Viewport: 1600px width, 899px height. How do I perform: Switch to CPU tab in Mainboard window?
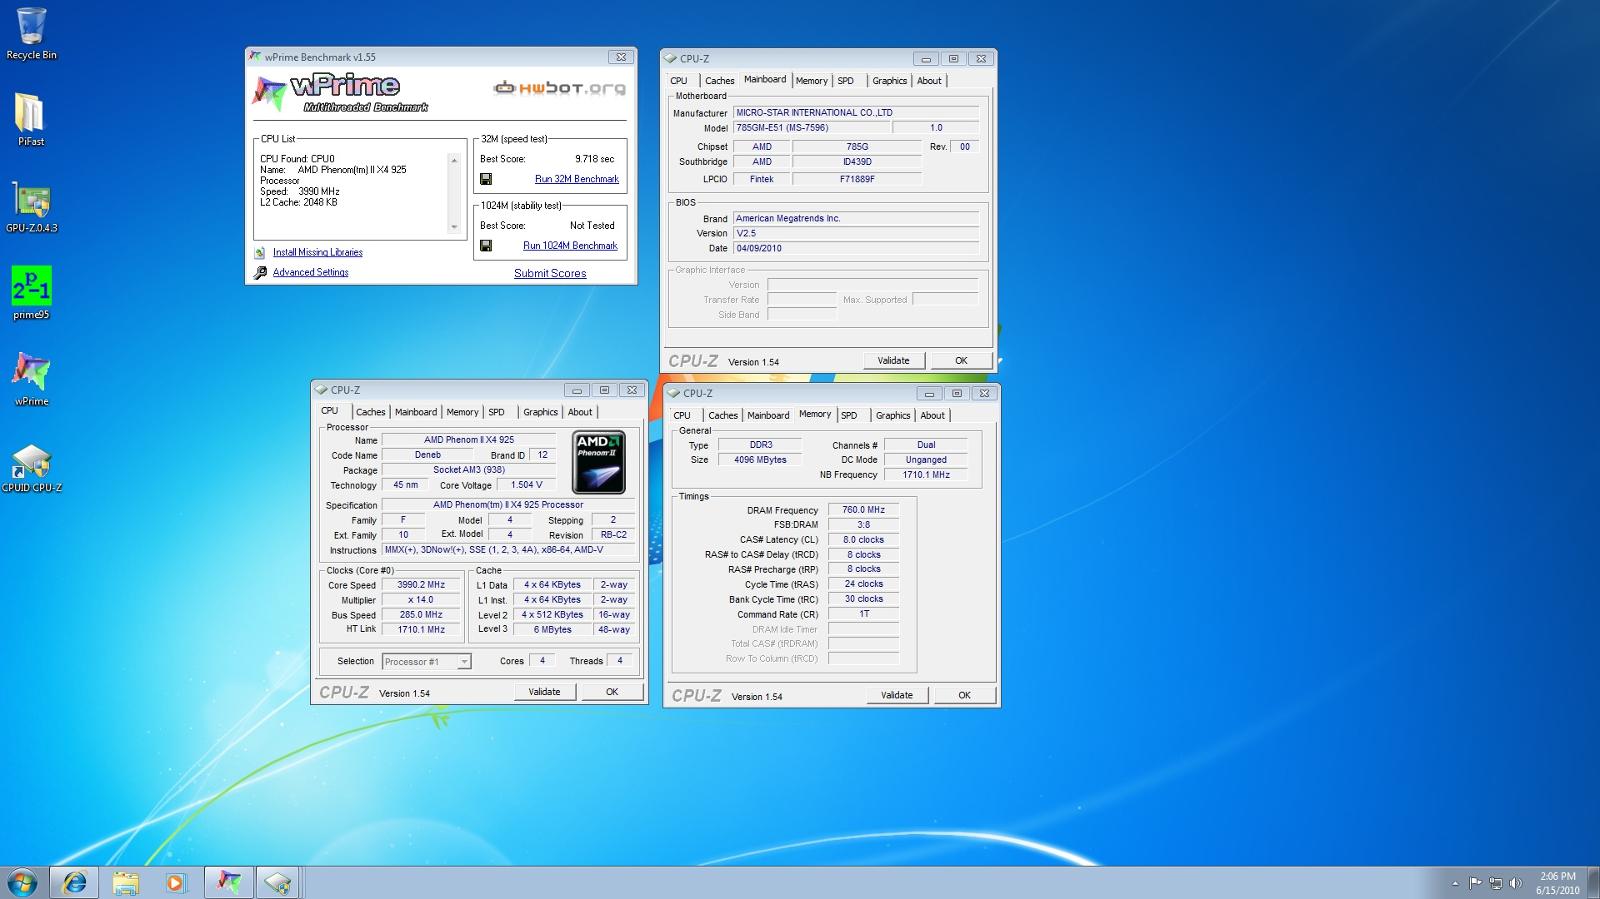(x=679, y=81)
